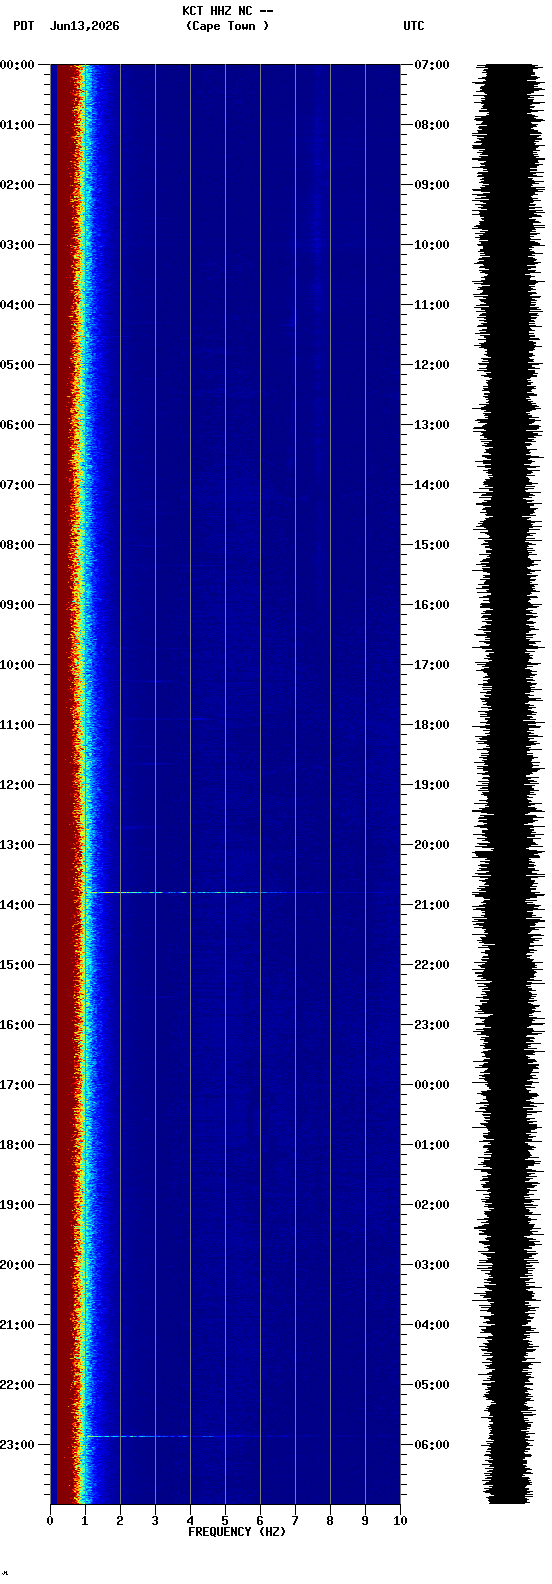Click the '06:00' label on the PDT axis
The height and width of the screenshot is (1584, 552).
point(17,425)
